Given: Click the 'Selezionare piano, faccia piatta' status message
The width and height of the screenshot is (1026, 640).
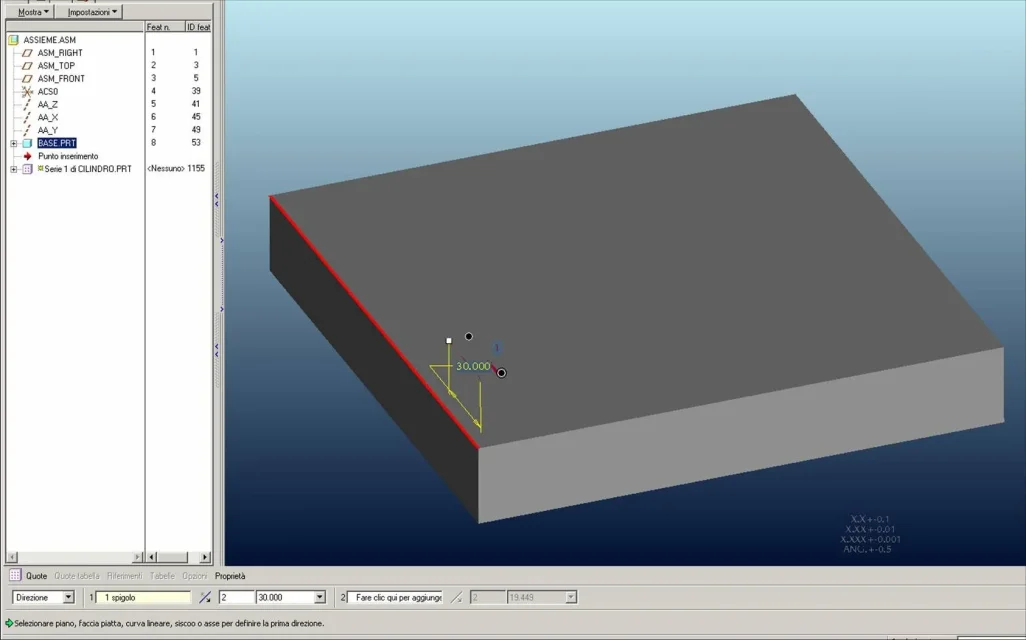Looking at the screenshot, I should tap(169, 624).
